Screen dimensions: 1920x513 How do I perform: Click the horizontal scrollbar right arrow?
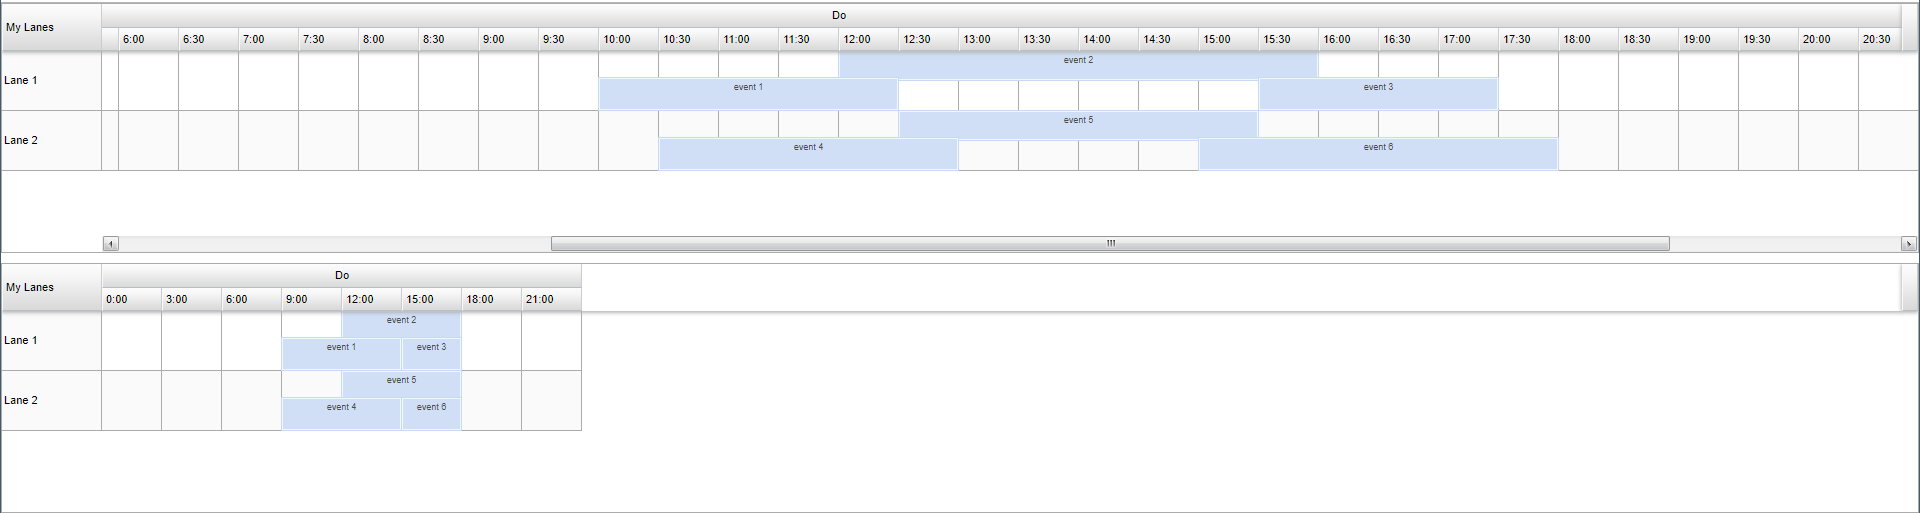tap(1908, 244)
